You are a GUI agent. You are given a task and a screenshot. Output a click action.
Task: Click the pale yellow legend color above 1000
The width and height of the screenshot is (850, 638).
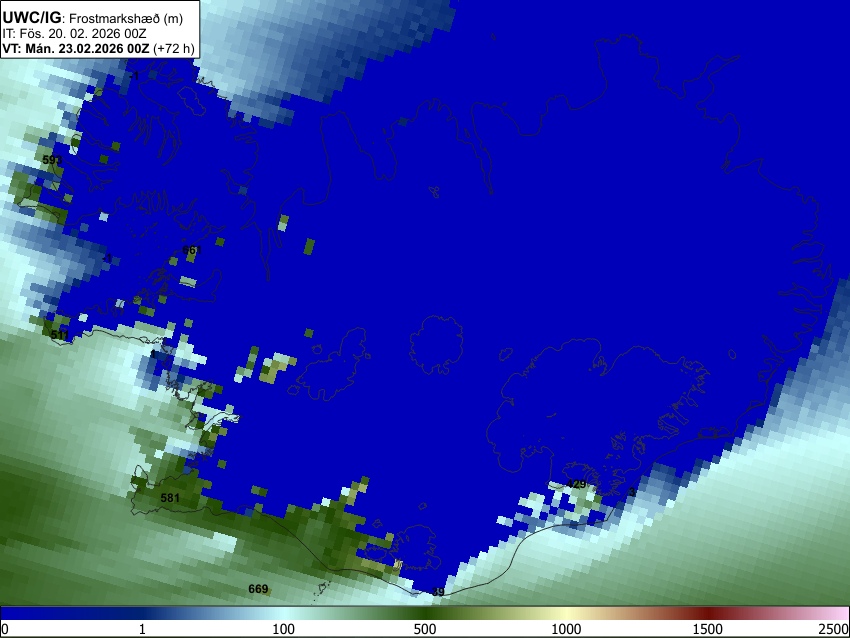point(566,614)
